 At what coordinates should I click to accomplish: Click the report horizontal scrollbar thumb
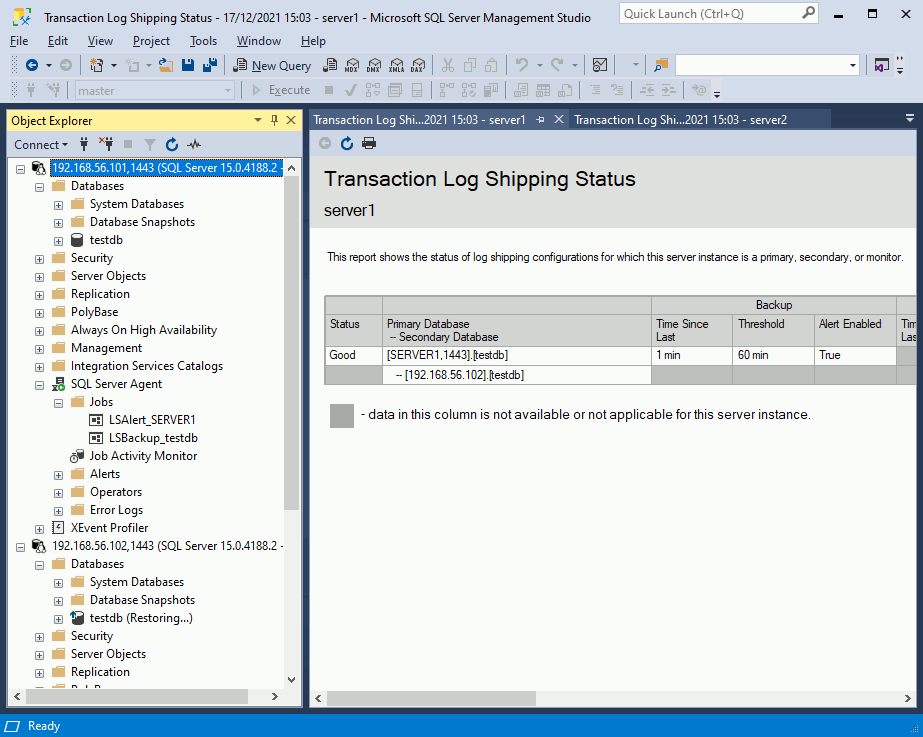click(431, 698)
